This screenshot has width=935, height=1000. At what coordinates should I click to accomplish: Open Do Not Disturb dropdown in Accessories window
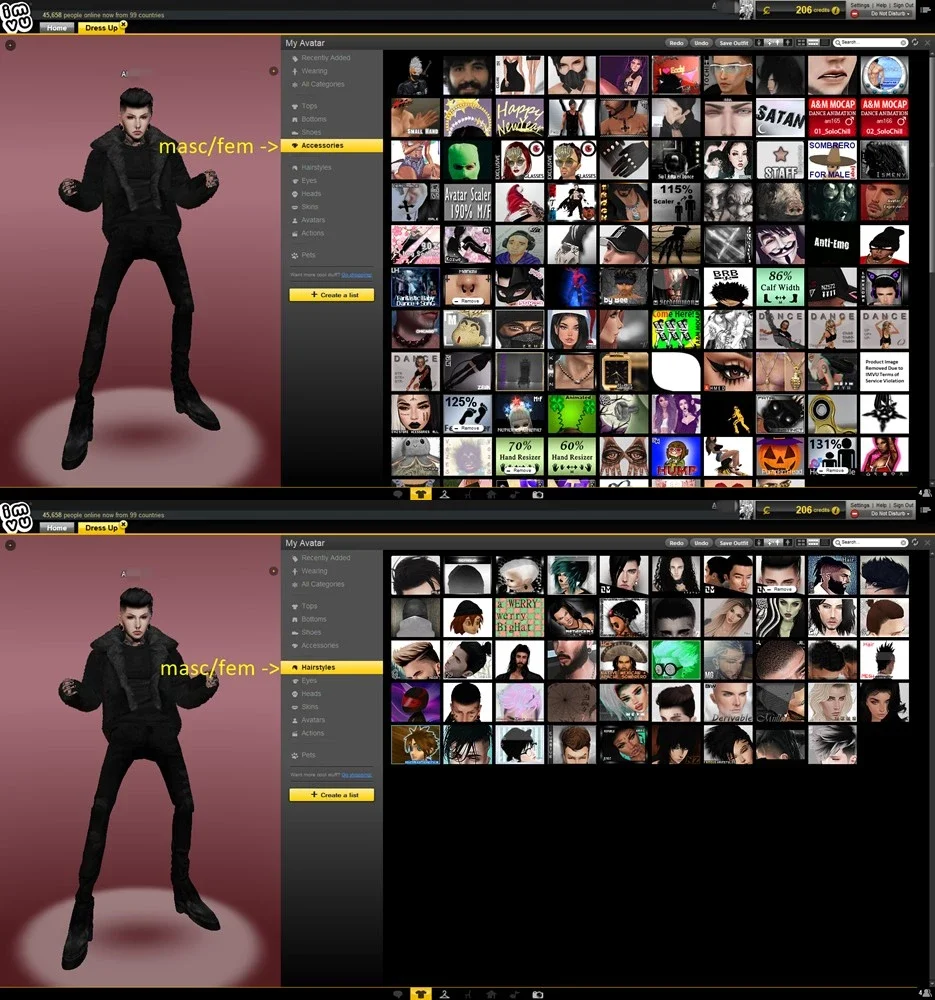[x=889, y=13]
